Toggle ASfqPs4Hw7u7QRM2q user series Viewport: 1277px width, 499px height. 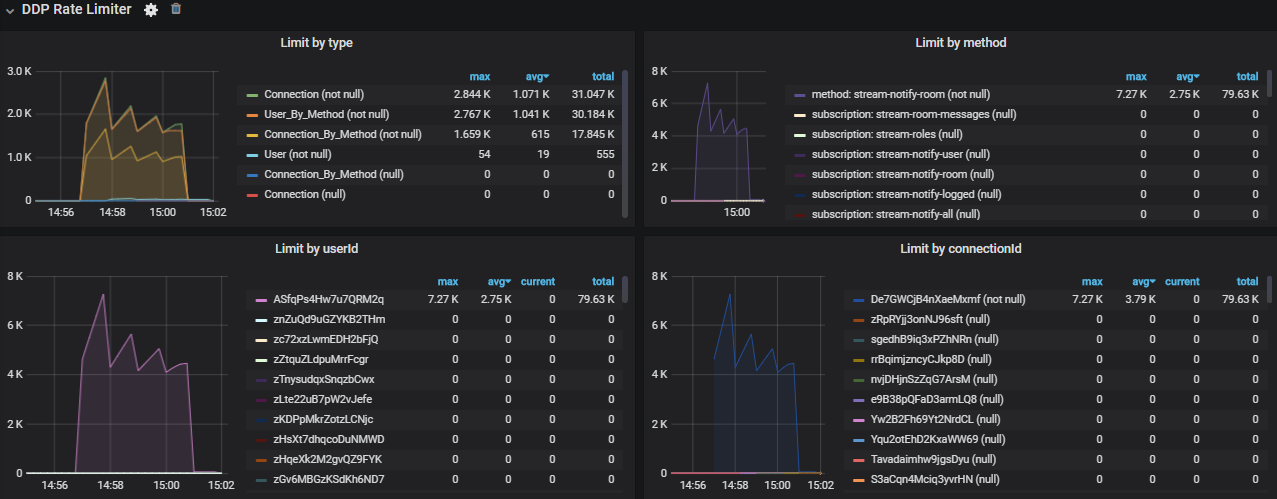[329, 299]
